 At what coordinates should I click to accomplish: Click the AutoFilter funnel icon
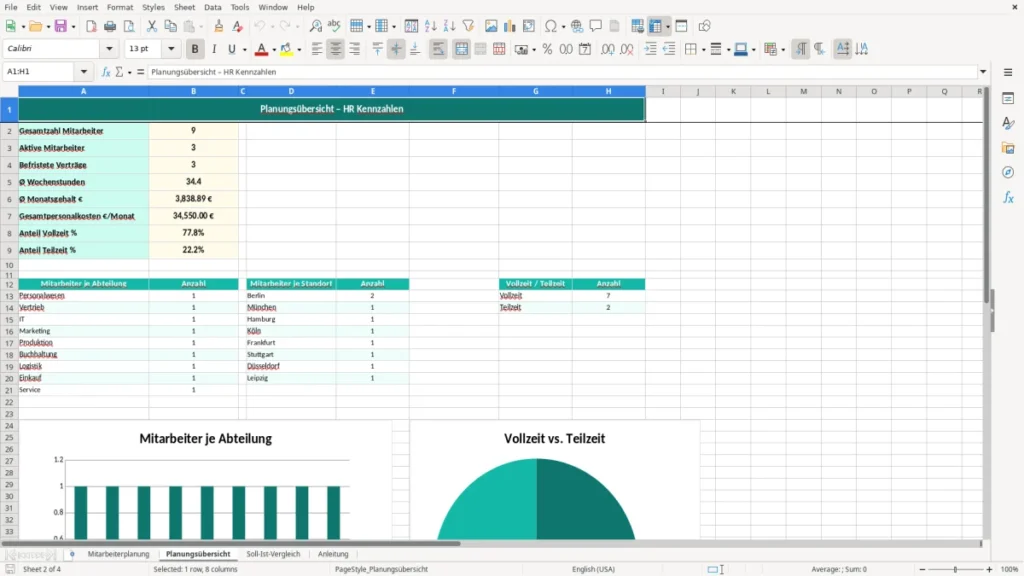coord(468,26)
